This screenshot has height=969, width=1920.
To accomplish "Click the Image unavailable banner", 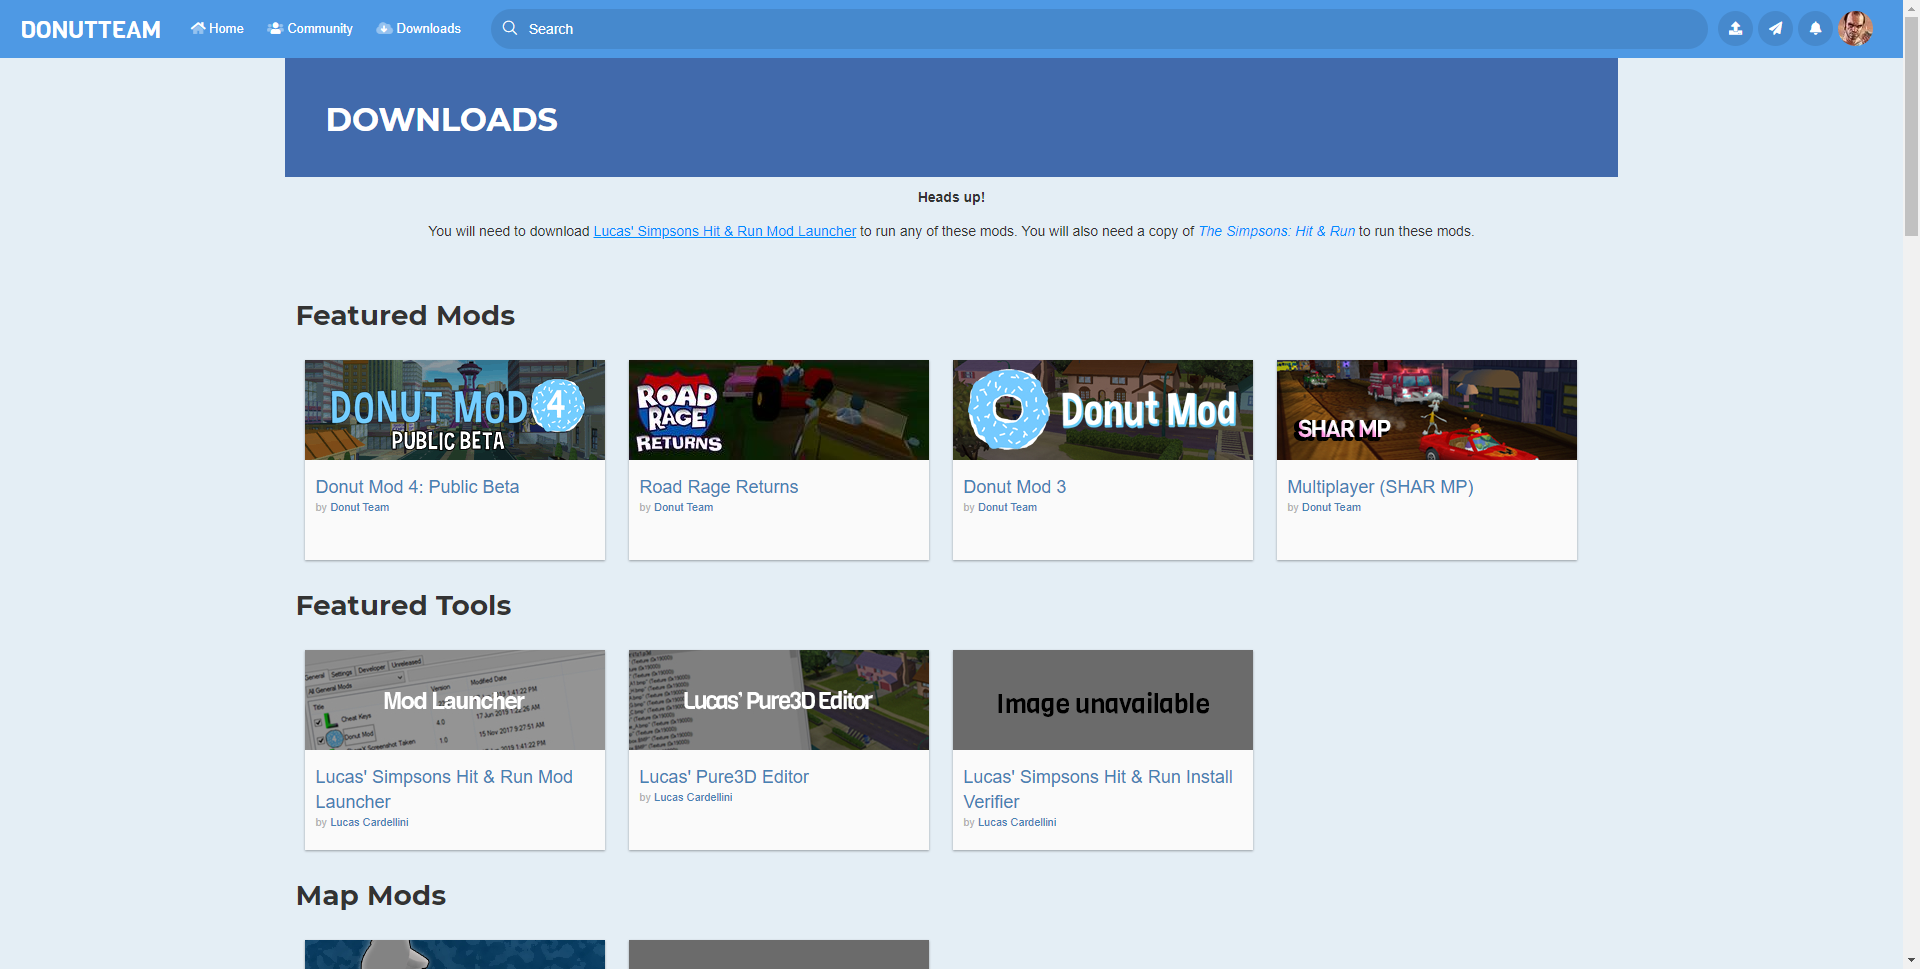I will (x=1103, y=700).
